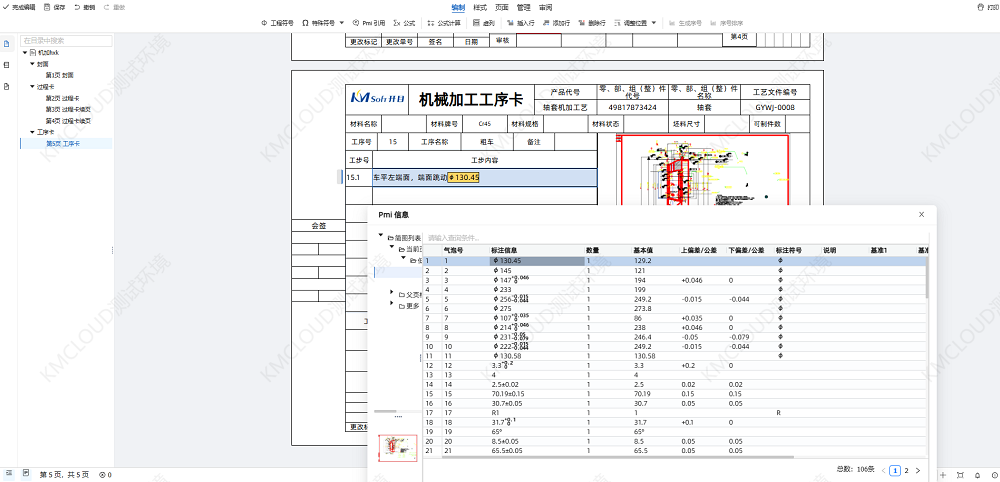Collapse the 简图列表 folder node
The width and height of the screenshot is (1000, 482).
381,237
